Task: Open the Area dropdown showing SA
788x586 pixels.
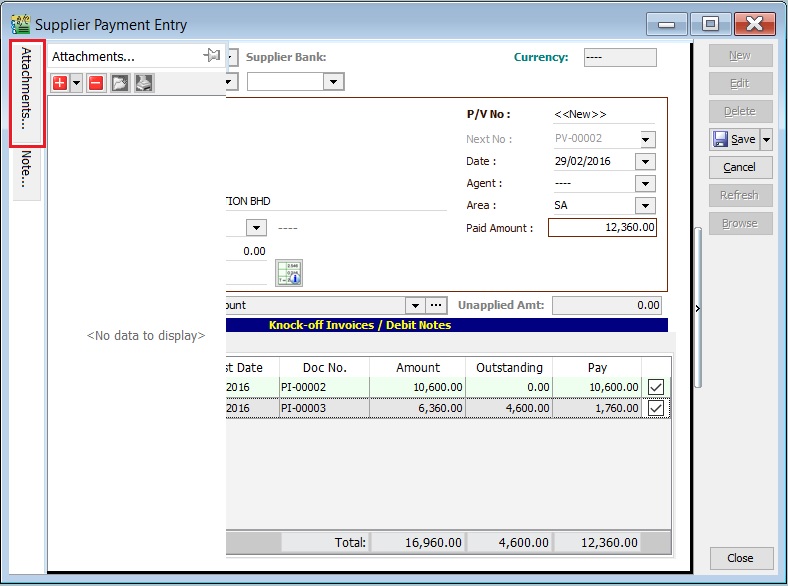Action: pos(645,205)
